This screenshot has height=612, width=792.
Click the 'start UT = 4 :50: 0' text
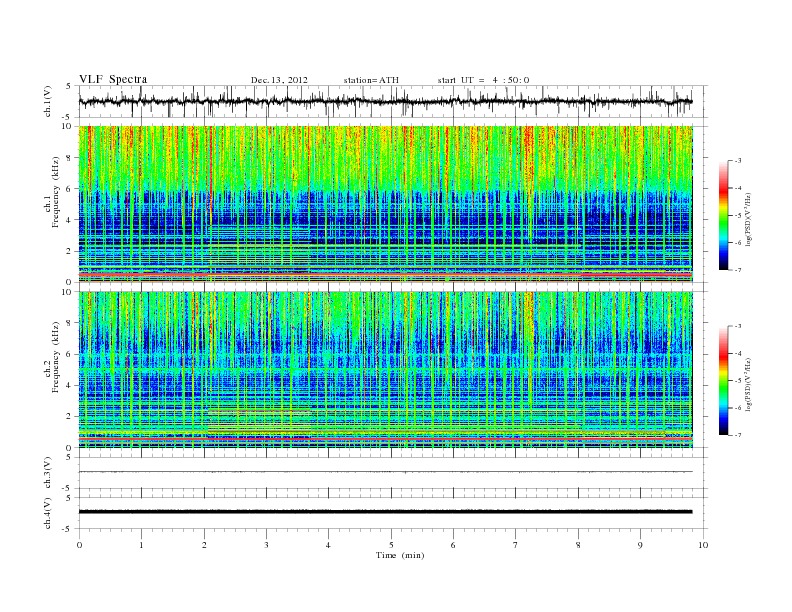tap(483, 80)
